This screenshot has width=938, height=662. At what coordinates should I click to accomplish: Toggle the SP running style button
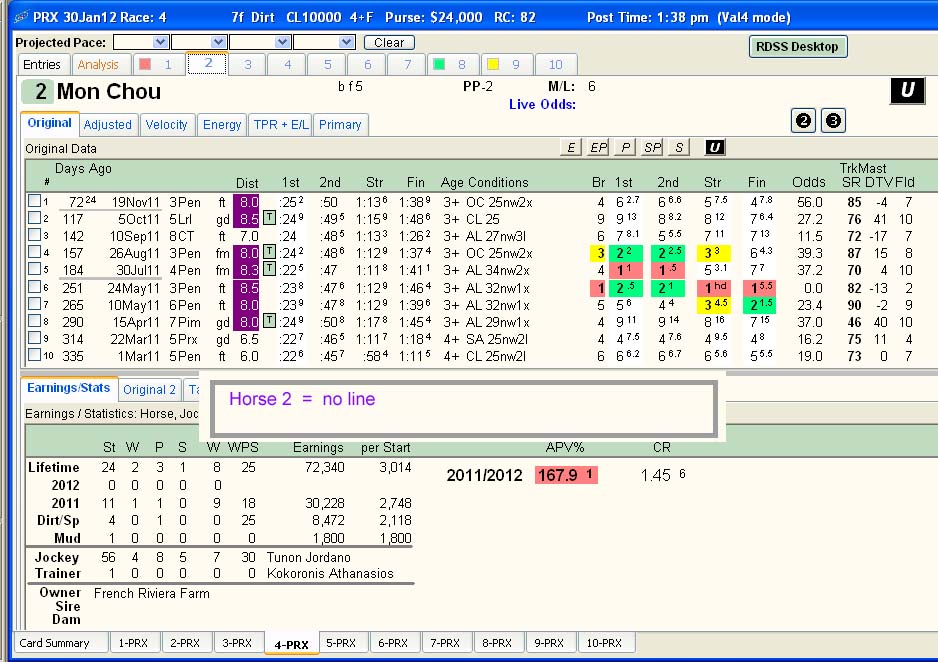point(652,147)
